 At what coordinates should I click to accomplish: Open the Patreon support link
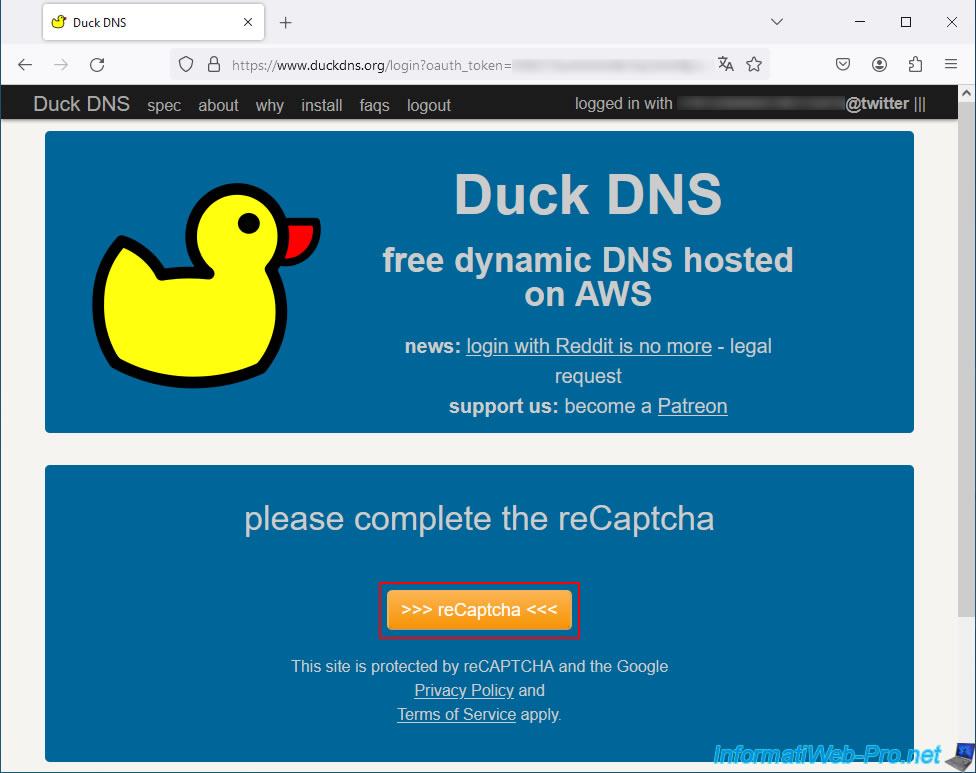tap(692, 406)
